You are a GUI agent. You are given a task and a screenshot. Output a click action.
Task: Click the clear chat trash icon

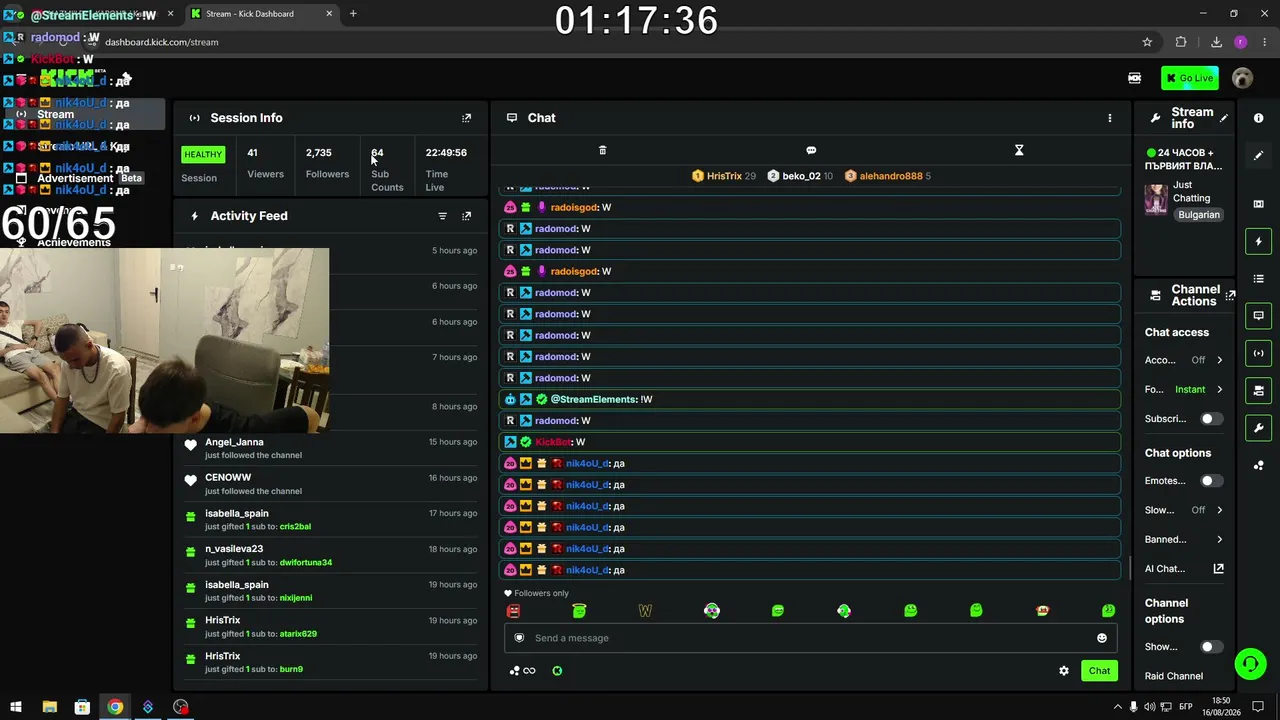(x=602, y=150)
